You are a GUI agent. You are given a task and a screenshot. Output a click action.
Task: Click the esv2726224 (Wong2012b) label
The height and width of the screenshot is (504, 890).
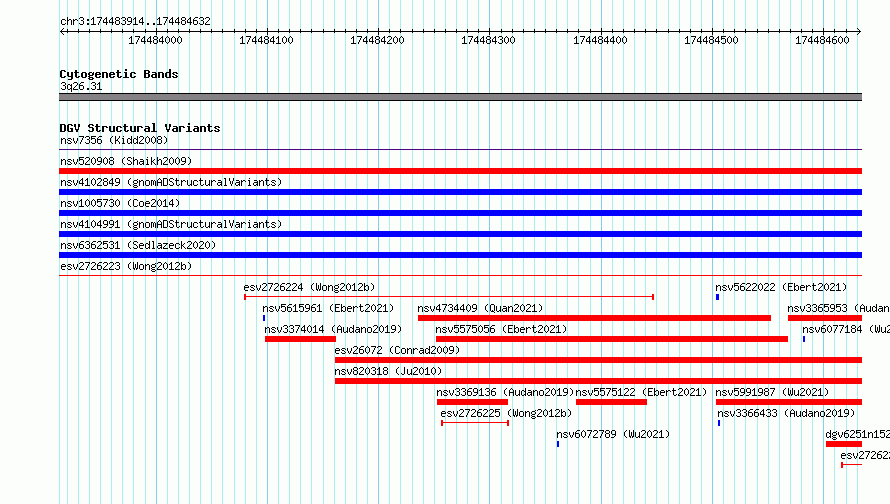[309, 287]
